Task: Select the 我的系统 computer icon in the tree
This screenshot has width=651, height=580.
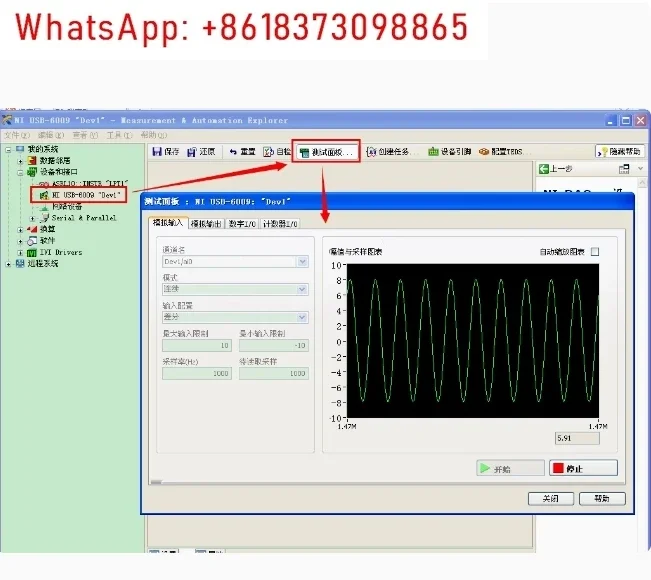Action: point(20,149)
